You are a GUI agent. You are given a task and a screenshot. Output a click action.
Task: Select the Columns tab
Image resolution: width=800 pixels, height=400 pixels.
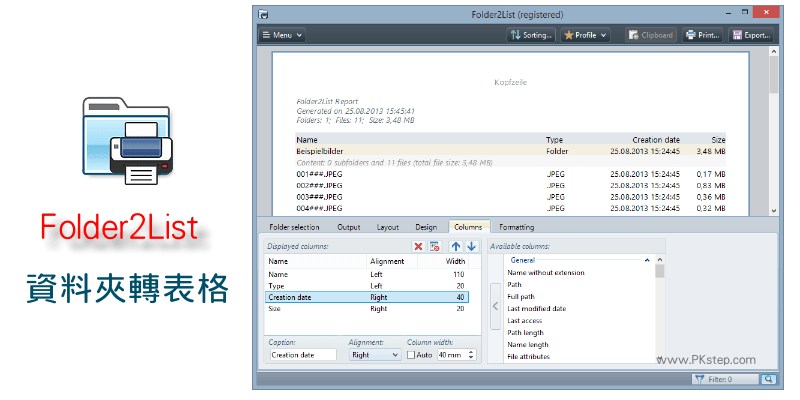pos(468,227)
